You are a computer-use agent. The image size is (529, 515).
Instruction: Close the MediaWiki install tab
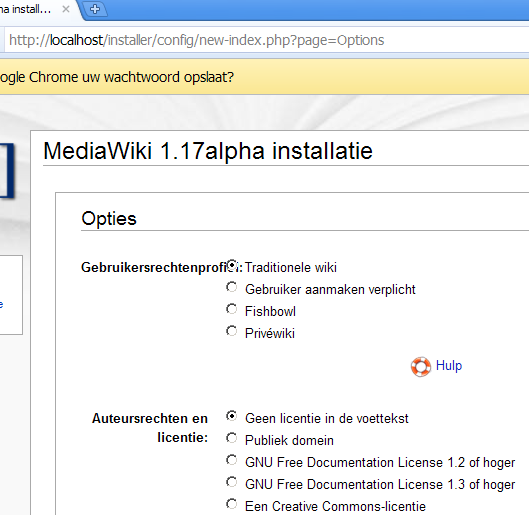point(66,9)
